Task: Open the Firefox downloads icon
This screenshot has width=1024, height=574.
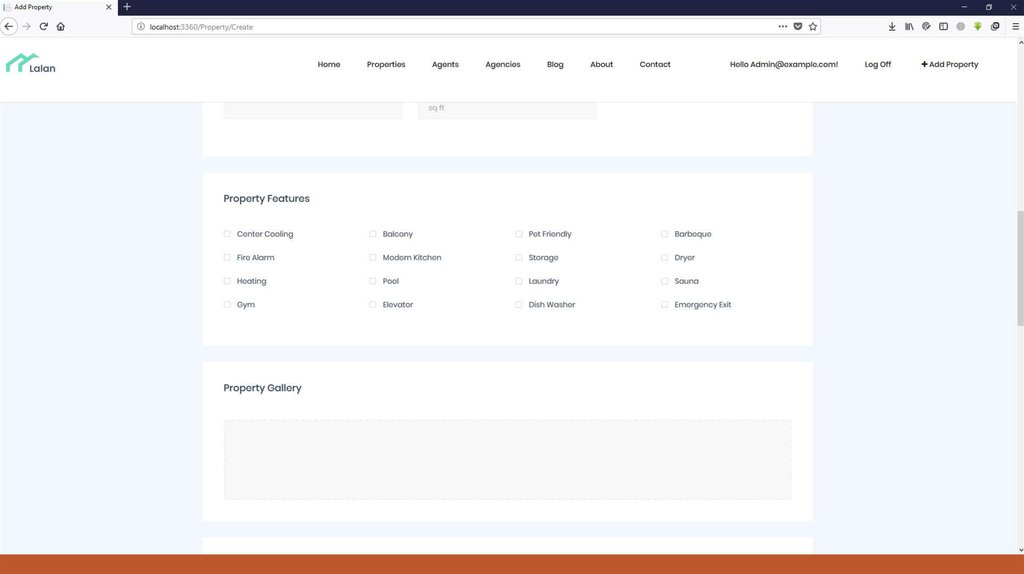Action: (892, 26)
